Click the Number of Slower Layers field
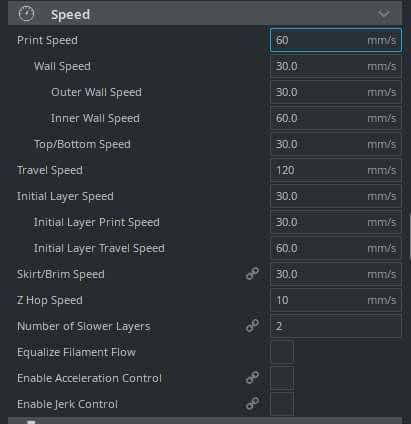The height and width of the screenshot is (424, 411). [x=336, y=326]
